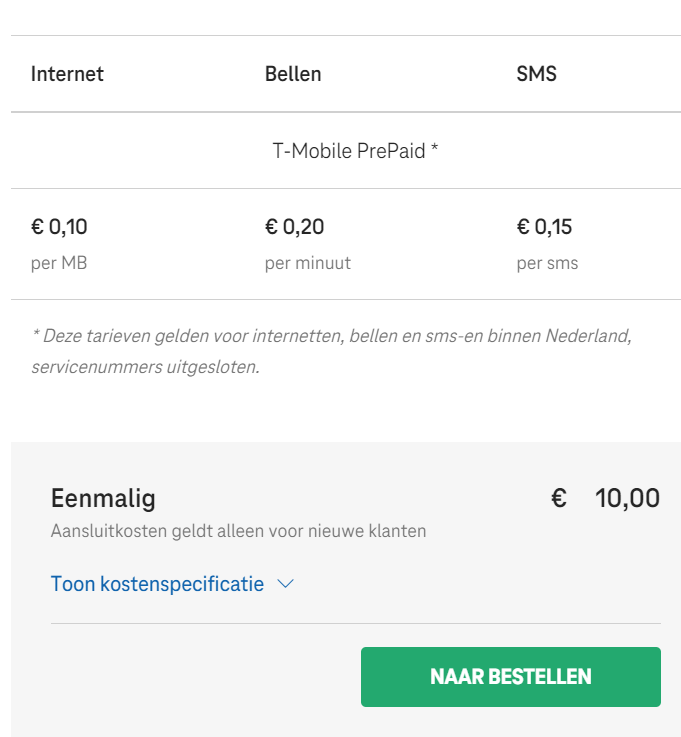The height and width of the screenshot is (737, 681).
Task: Select the Internet column header
Action: [67, 74]
